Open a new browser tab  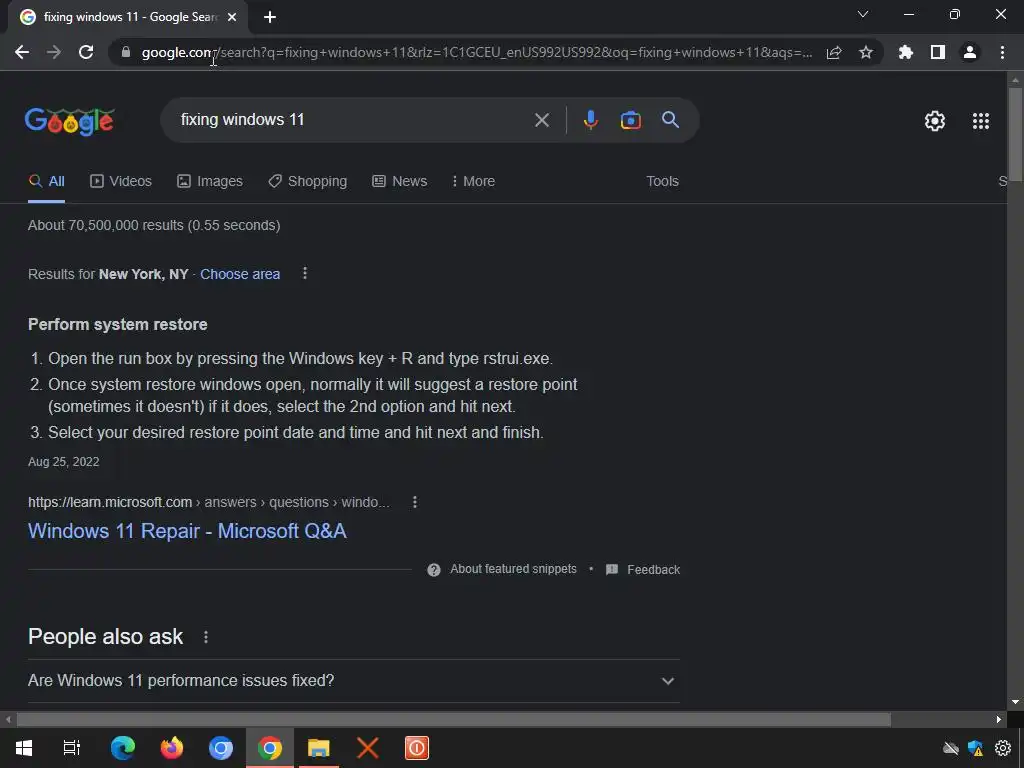pos(270,17)
